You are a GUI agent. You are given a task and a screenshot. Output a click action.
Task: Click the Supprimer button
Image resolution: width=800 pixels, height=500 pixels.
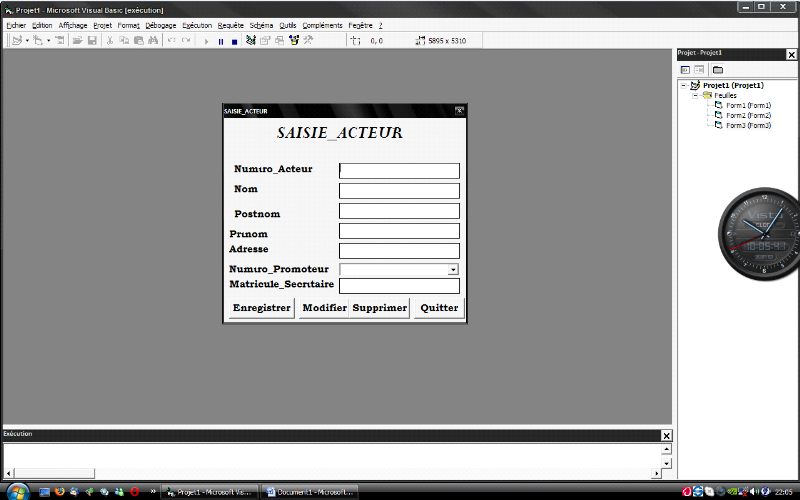click(380, 308)
